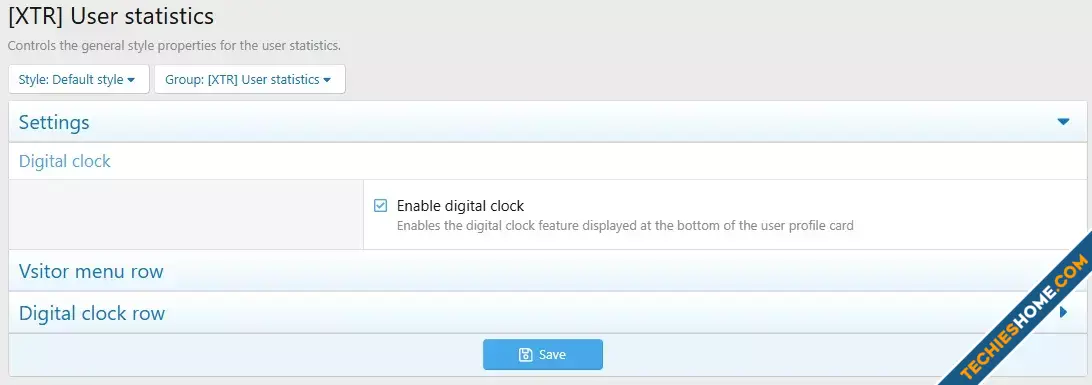Click the Controls the general style description
Viewport: 1092px width, 385px height.
(174, 46)
